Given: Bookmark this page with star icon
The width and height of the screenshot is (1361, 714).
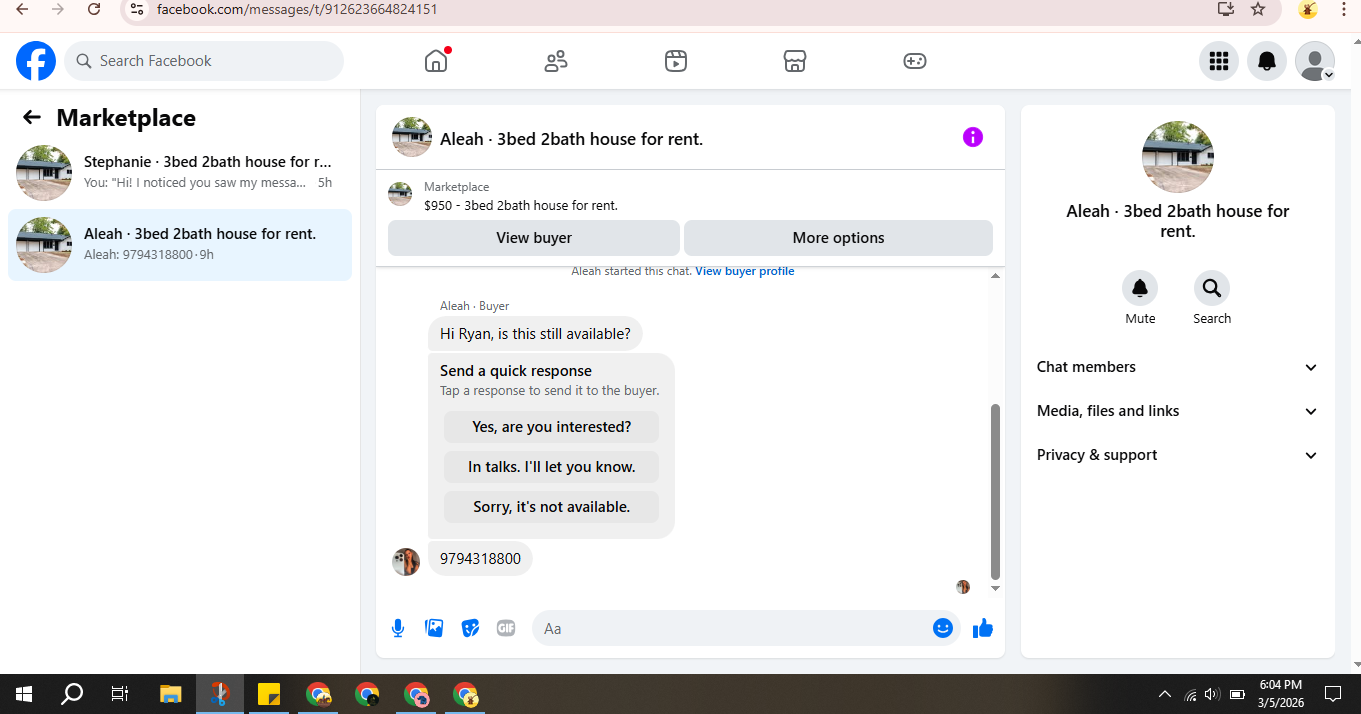Looking at the screenshot, I should [1258, 9].
